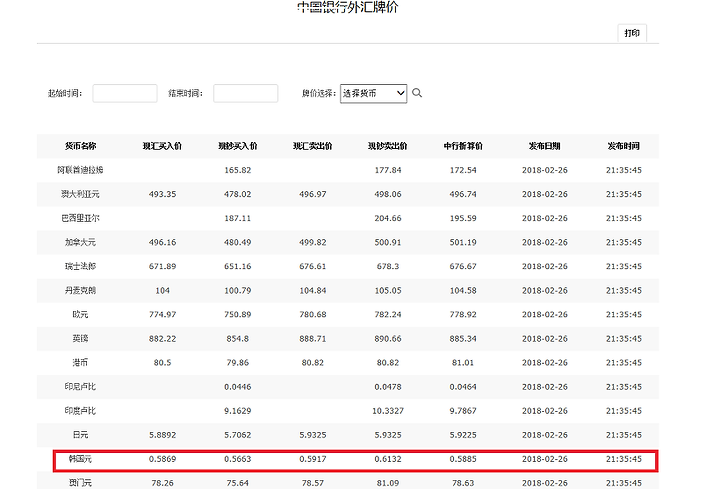Click the value 81.01 in the 港币 row
This screenshot has width=720, height=489.
pos(463,363)
